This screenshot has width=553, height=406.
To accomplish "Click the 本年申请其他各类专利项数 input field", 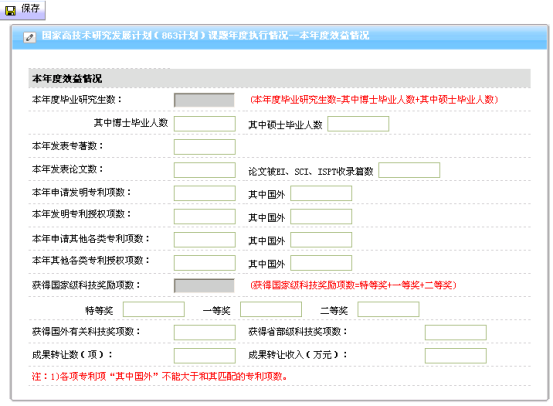I will point(205,240).
